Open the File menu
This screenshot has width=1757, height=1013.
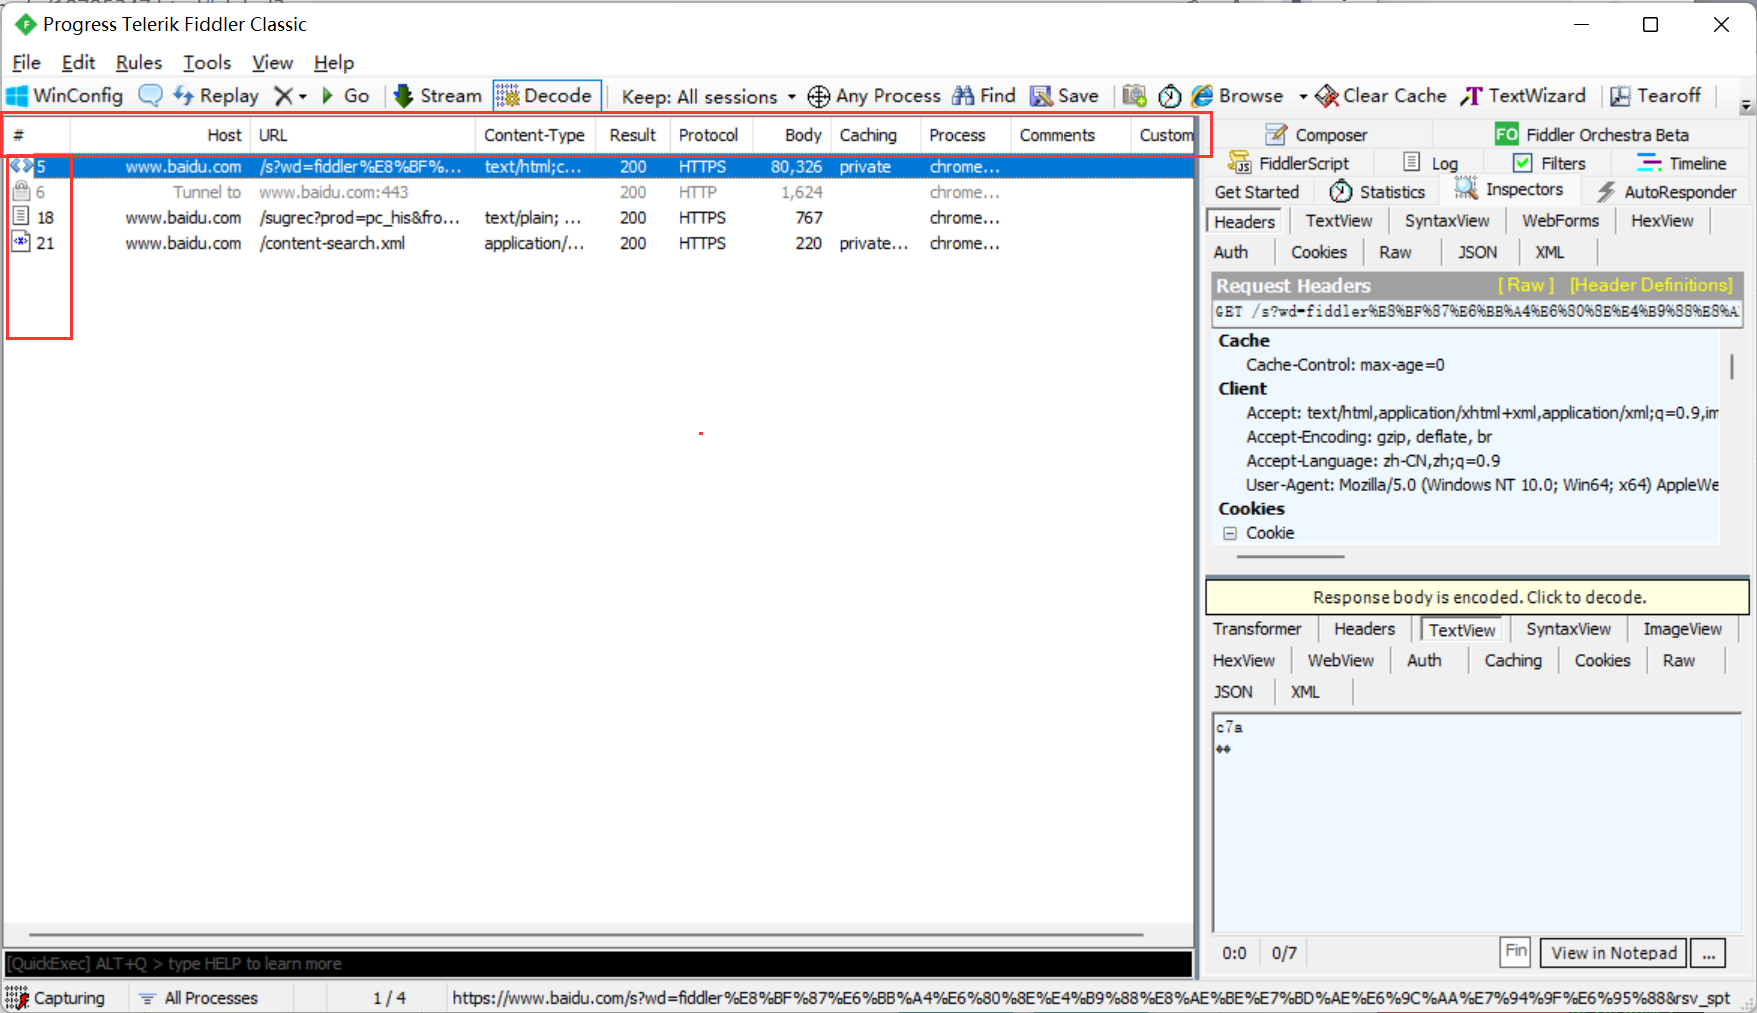(26, 62)
